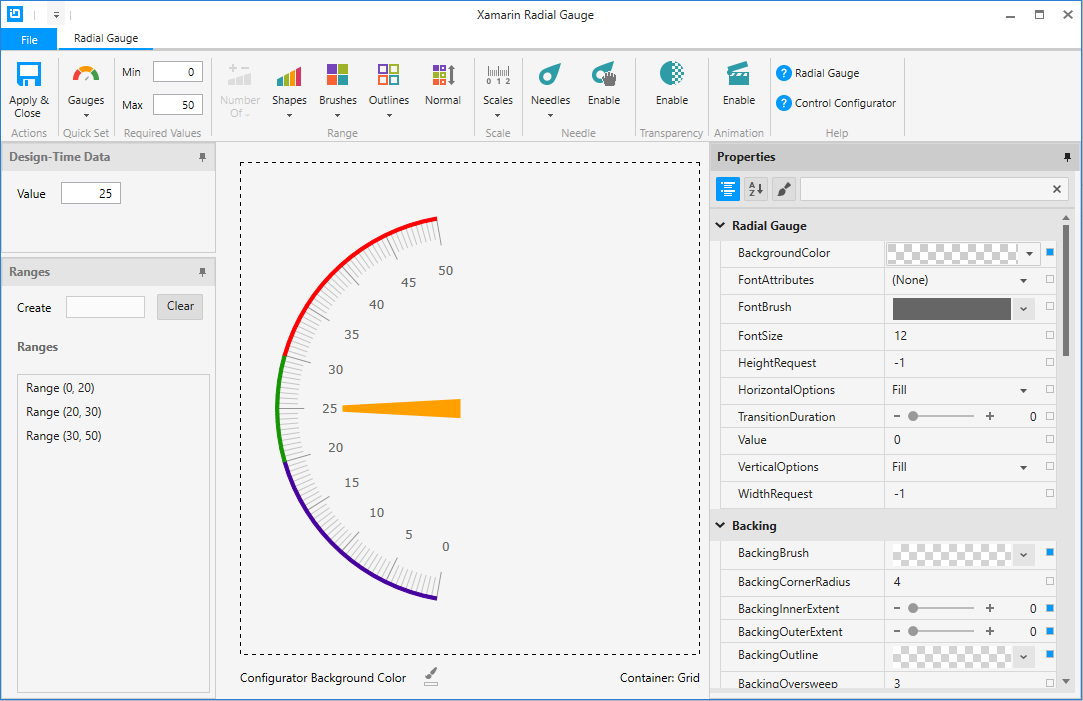Toggle the BackgroundColor property marker
Viewport: 1083px width, 701px height.
(x=1050, y=253)
